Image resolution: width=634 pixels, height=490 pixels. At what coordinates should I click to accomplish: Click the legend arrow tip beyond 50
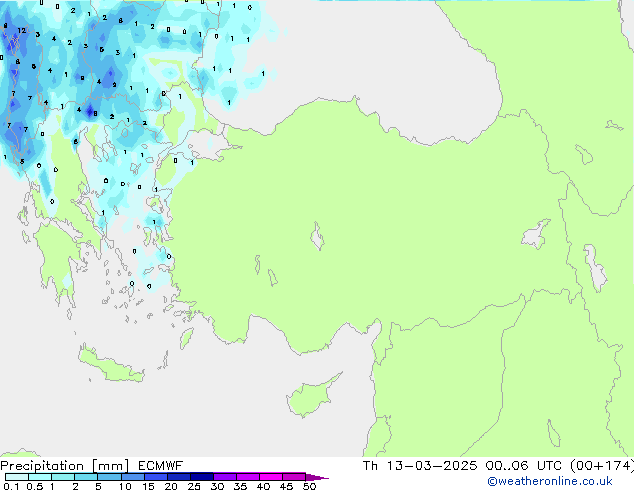[317, 477]
